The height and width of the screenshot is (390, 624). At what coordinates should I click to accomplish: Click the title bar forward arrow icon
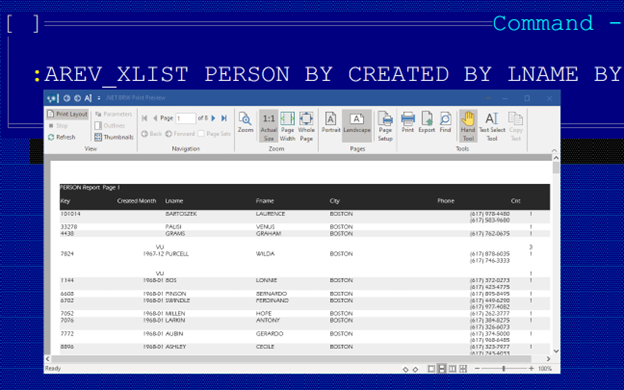78,98
